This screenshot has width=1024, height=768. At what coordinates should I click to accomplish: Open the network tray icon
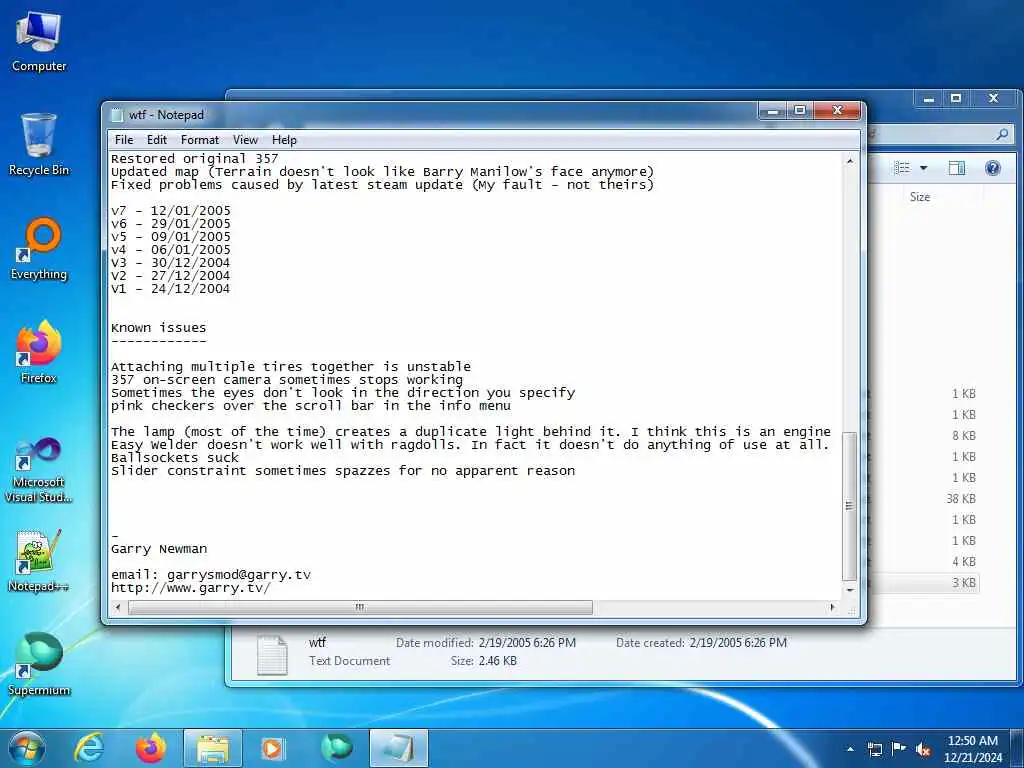[x=874, y=749]
